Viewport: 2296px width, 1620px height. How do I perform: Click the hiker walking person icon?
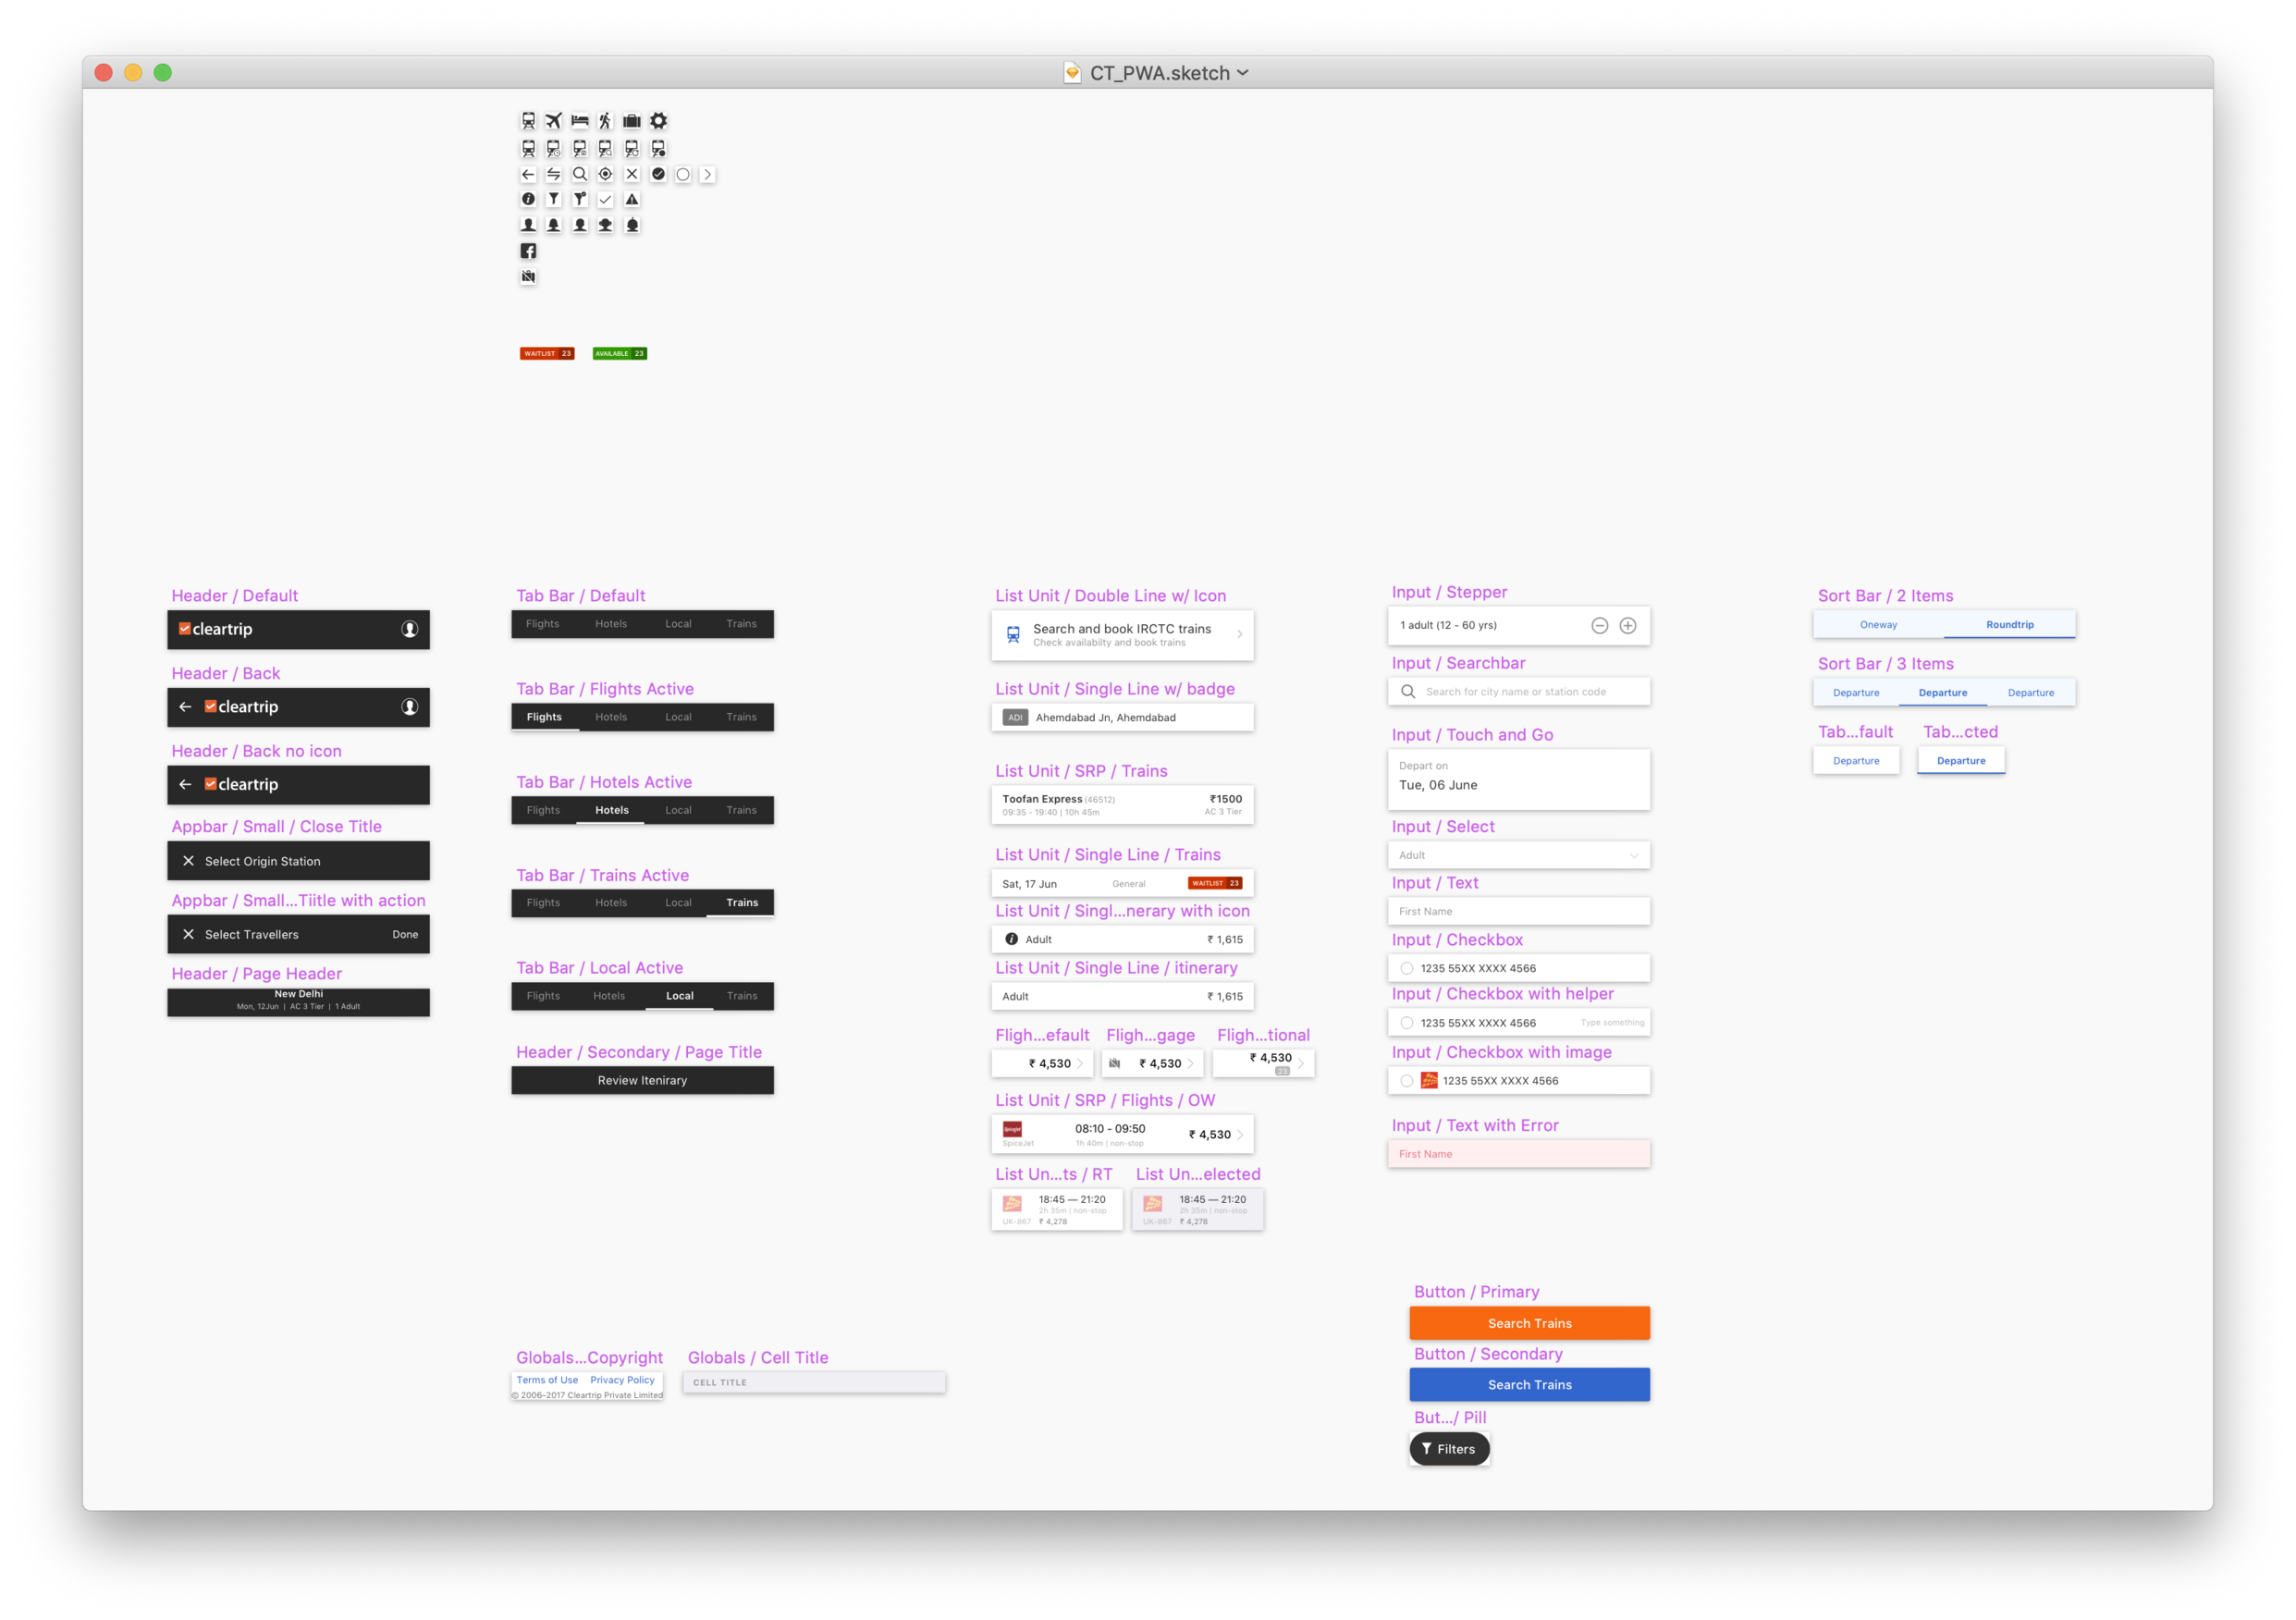[x=605, y=121]
